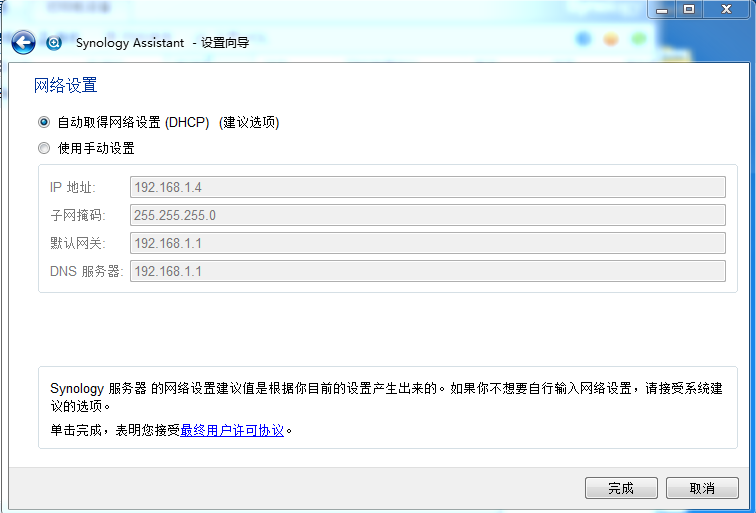Select automatic DHCP network setting option
This screenshot has width=756, height=513.
[44, 122]
